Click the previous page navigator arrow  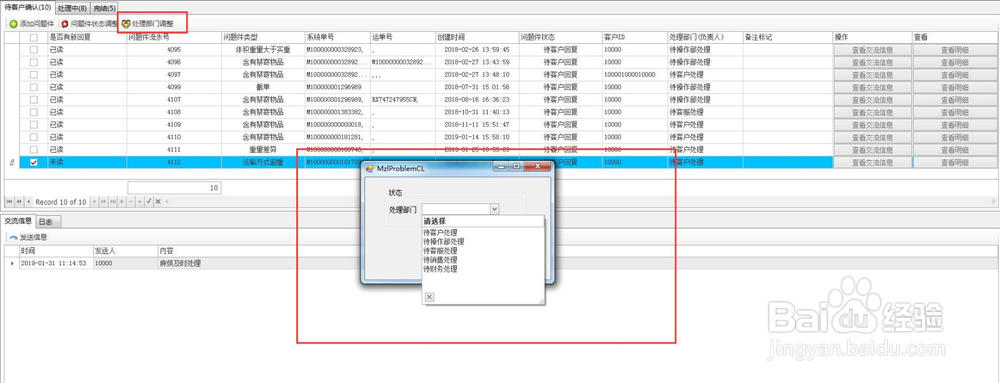pos(19,202)
